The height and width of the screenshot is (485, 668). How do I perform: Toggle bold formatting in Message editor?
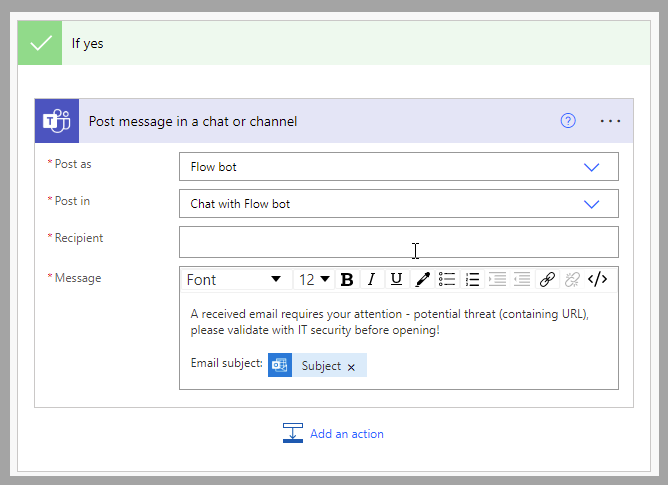tap(347, 280)
